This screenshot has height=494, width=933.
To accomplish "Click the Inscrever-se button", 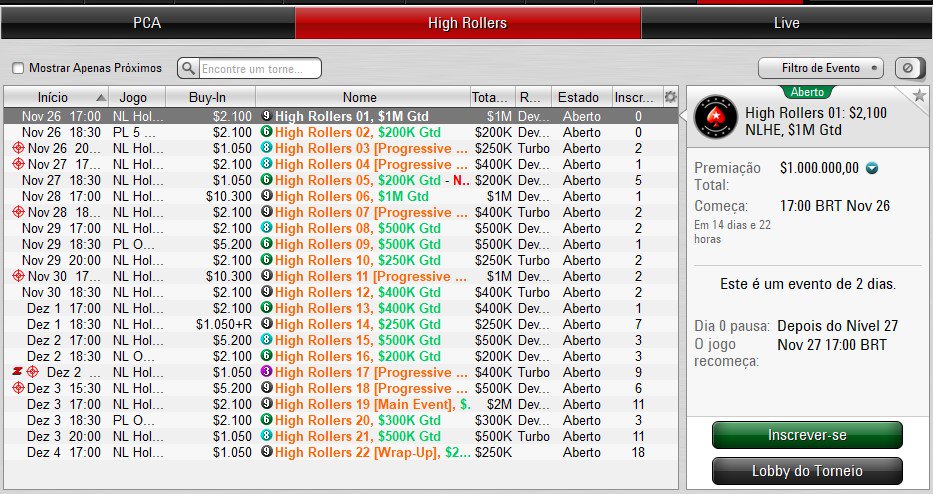I will [807, 435].
